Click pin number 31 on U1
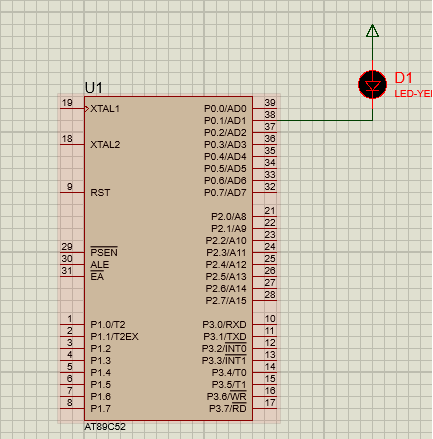433x439 pixels. coord(67,271)
